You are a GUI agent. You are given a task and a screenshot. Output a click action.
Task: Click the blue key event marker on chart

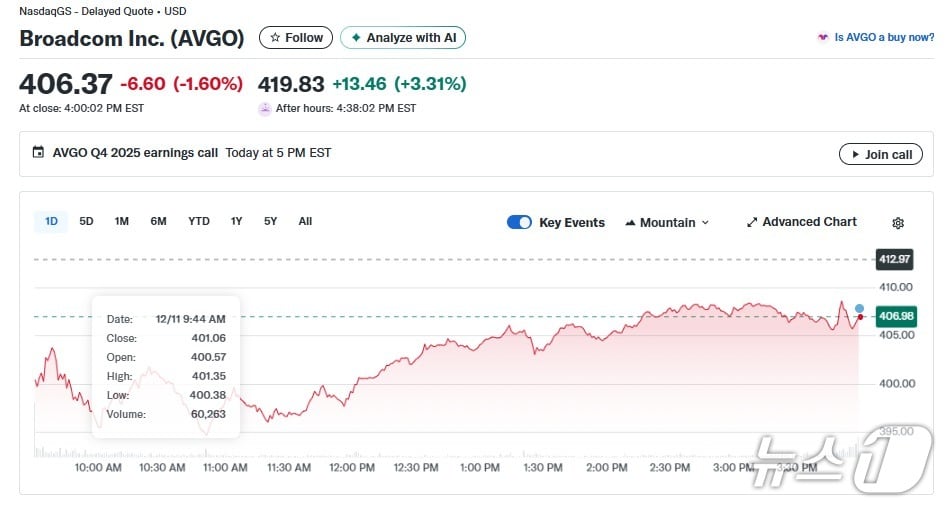(x=859, y=308)
